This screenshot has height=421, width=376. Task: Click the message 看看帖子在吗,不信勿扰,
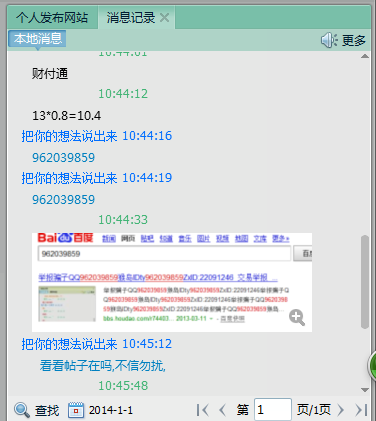pyautogui.click(x=103, y=366)
